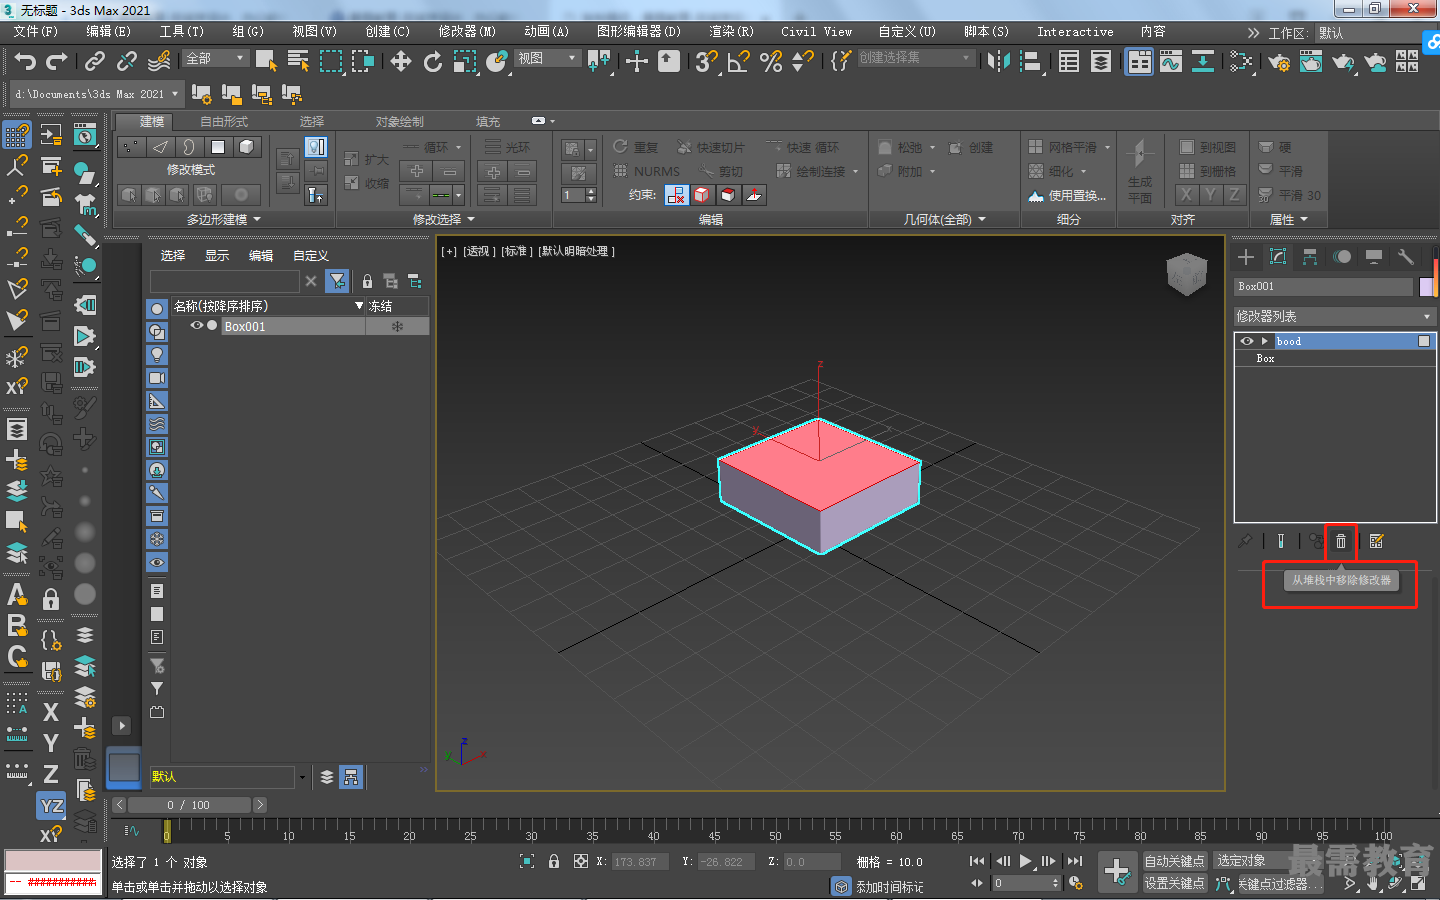This screenshot has height=900, width=1440.
Task: Activate the Select and Move tool
Action: [x=401, y=62]
